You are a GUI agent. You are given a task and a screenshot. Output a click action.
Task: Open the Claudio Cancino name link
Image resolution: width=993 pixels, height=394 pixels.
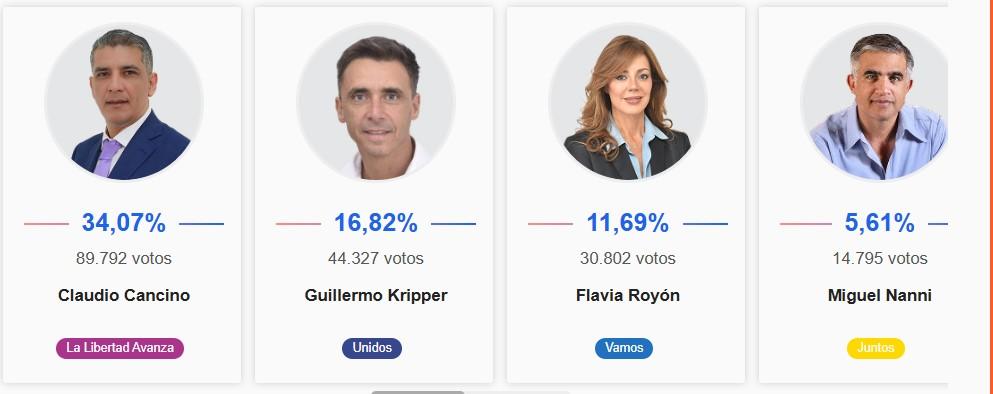124,296
